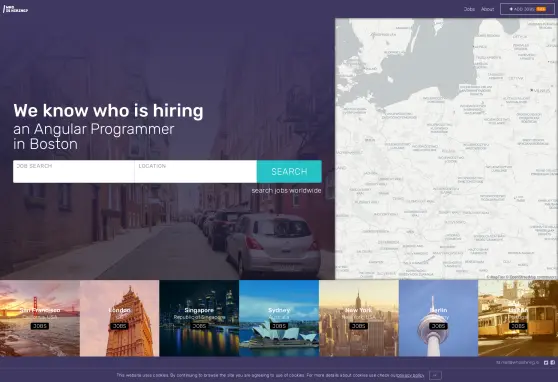
Task: Open San Francisco jobs tile
Action: tap(40, 318)
